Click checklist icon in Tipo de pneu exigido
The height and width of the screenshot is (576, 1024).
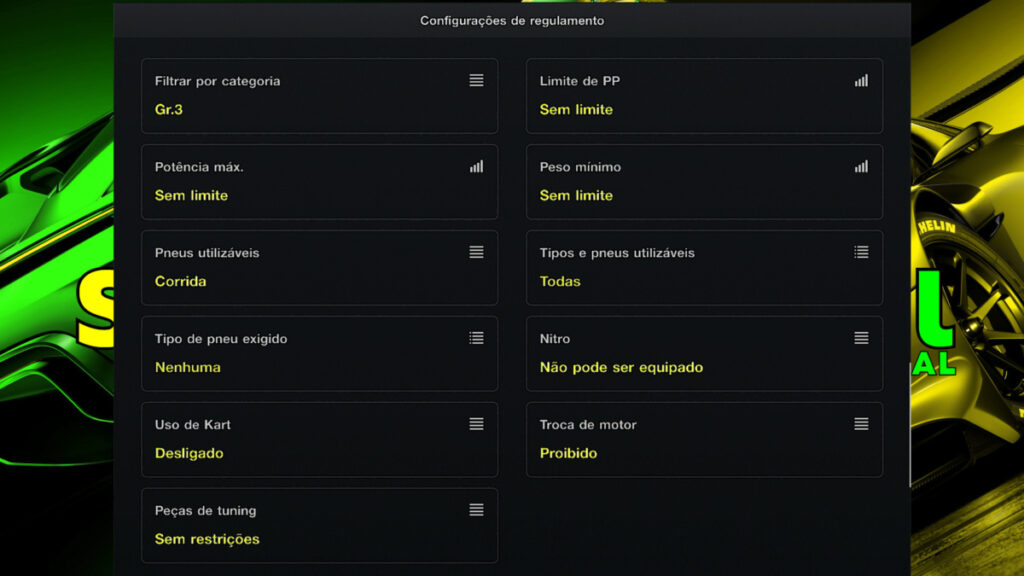(x=476, y=338)
